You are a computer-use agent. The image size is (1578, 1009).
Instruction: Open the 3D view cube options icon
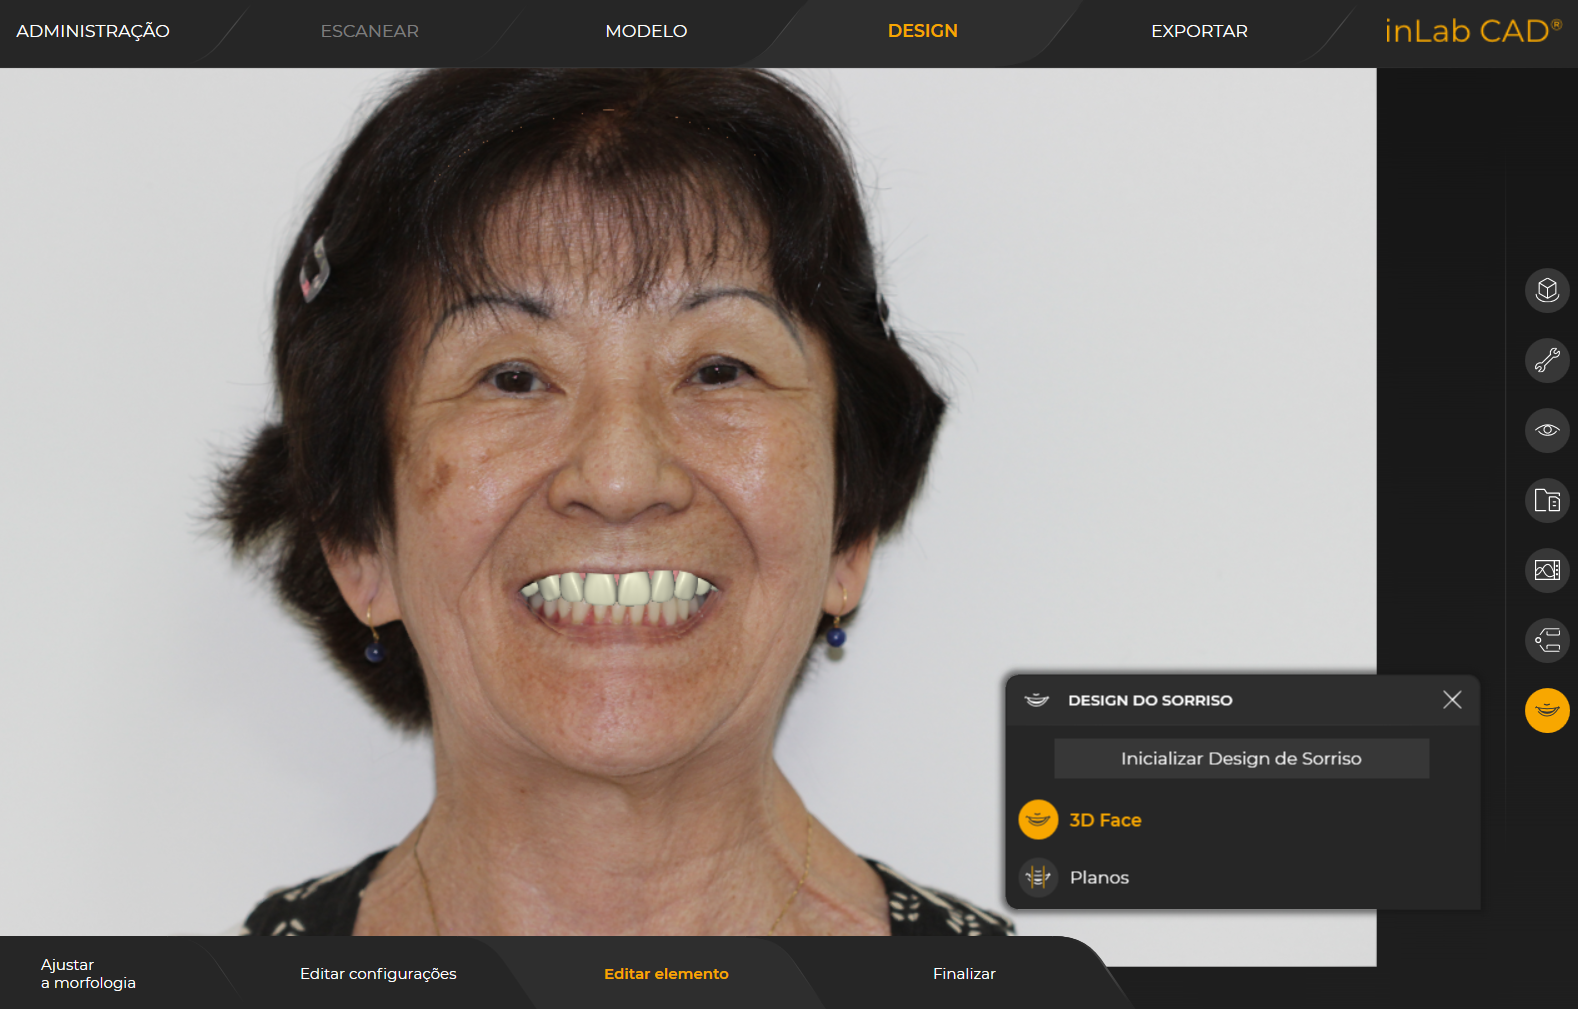click(x=1547, y=291)
